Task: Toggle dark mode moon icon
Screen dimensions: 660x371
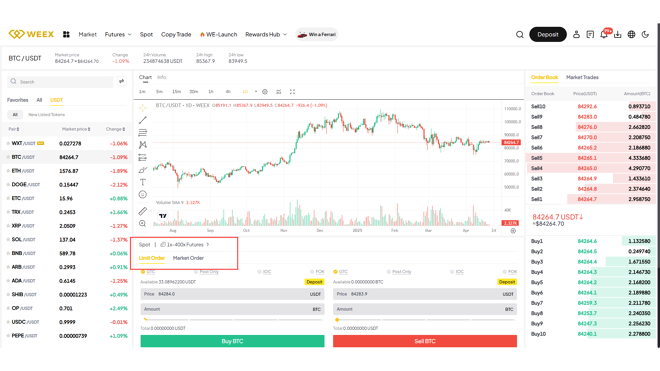Action: pyautogui.click(x=645, y=35)
